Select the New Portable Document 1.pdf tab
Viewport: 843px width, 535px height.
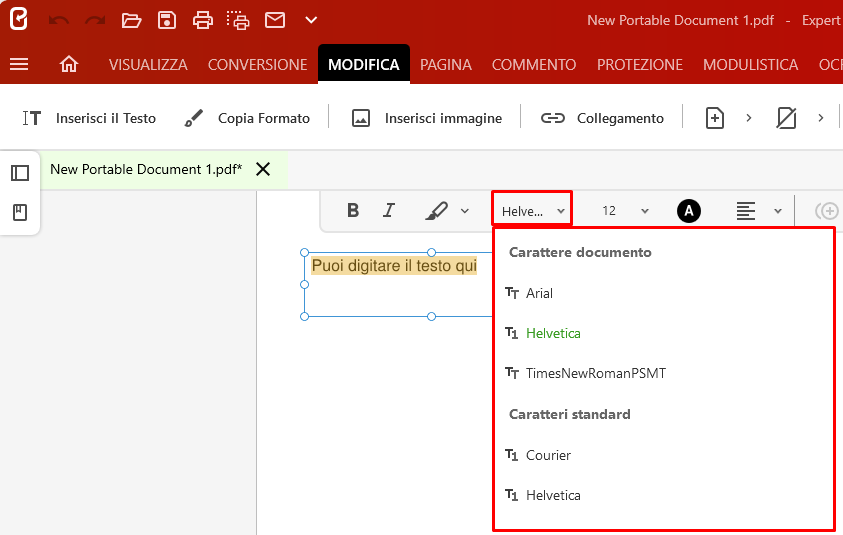coord(146,169)
